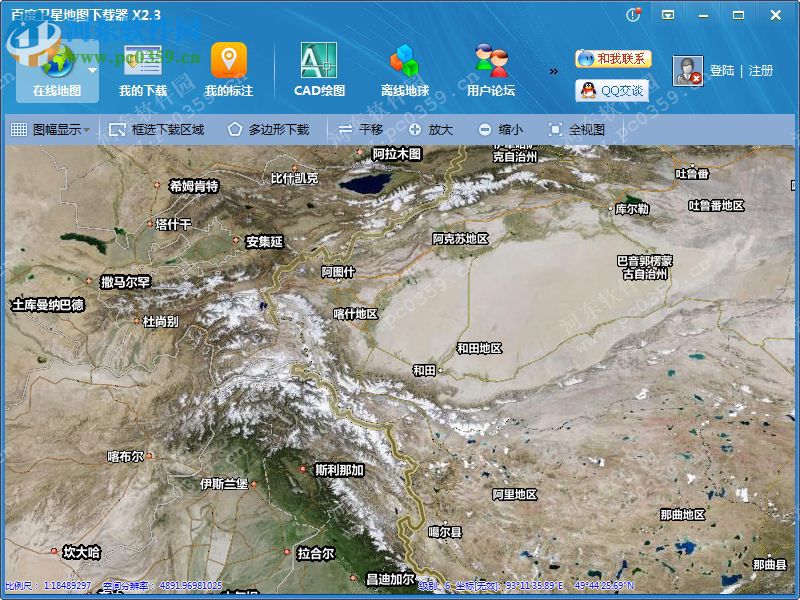
Task: Click the 斯利那加 city label
Action: point(339,470)
